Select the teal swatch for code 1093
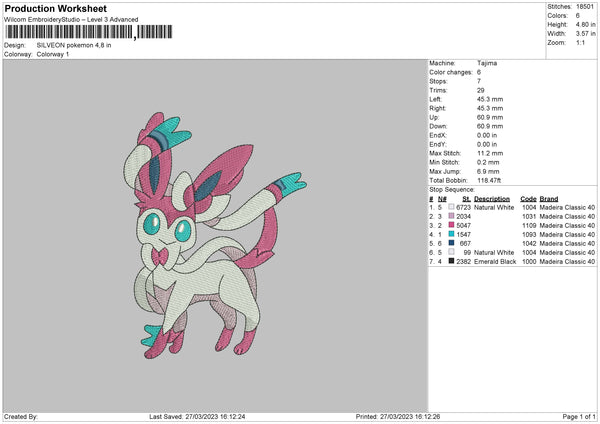600x424 pixels. pos(452,234)
